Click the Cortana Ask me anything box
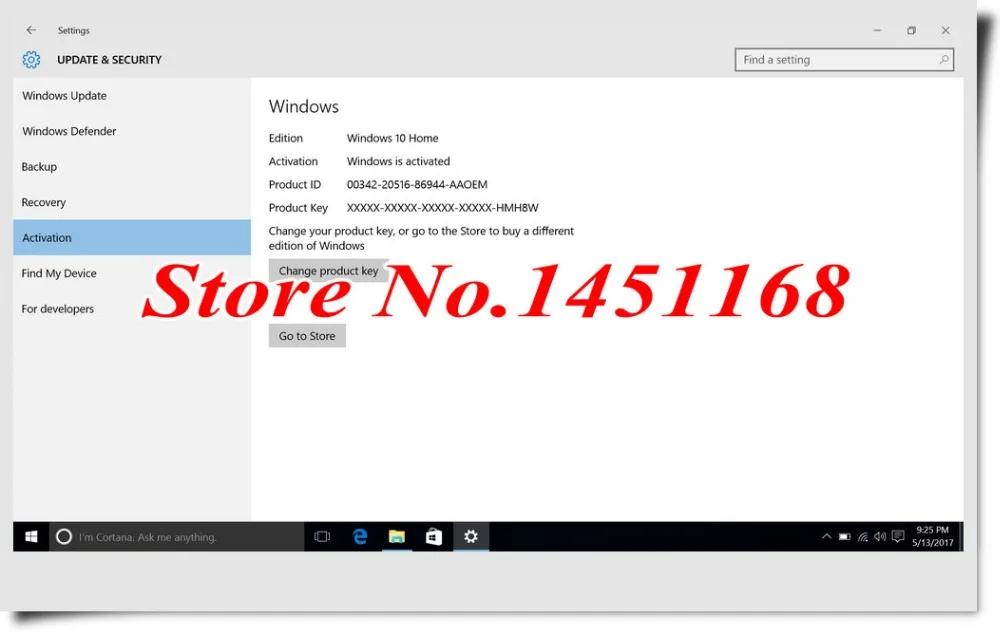Viewport: 1000px width, 635px height. (176, 537)
